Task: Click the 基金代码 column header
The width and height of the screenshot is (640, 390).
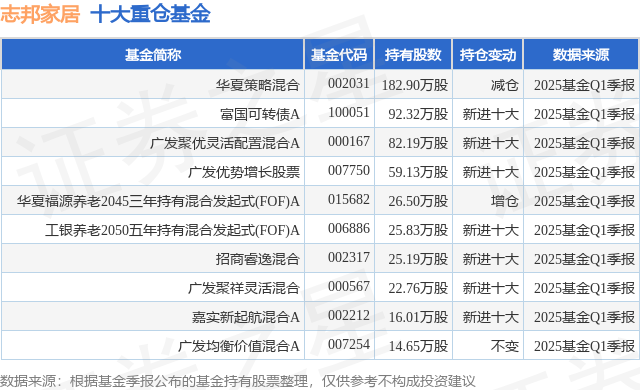Action: click(x=339, y=55)
